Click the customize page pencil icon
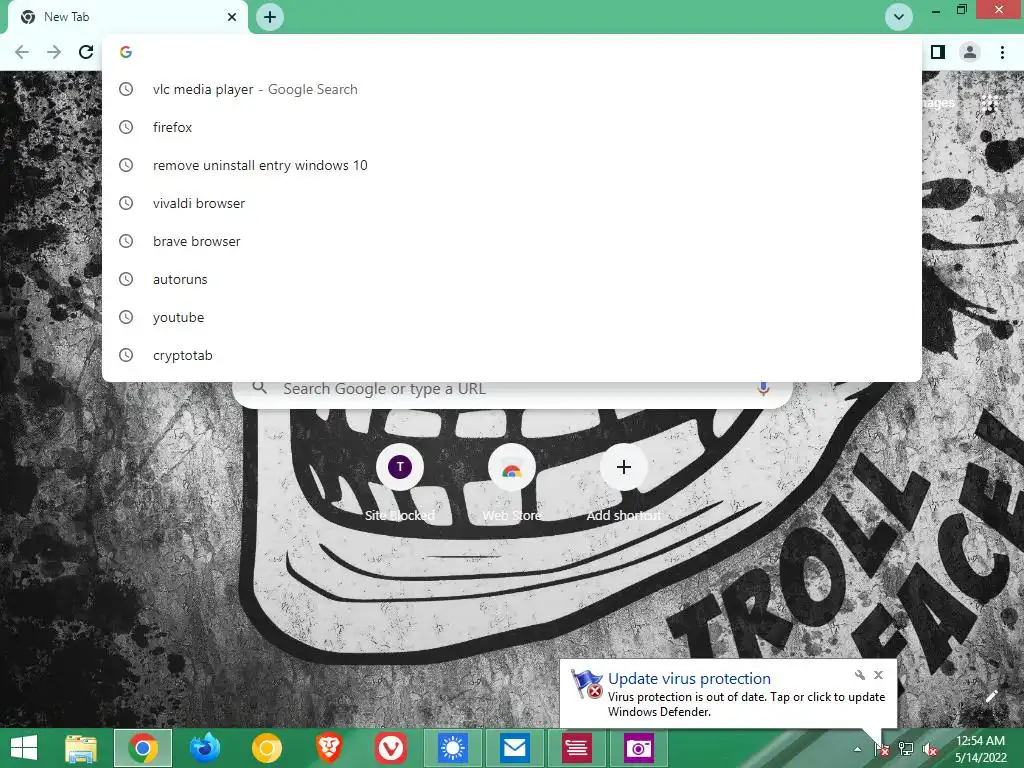This screenshot has height=768, width=1024. 991,696
